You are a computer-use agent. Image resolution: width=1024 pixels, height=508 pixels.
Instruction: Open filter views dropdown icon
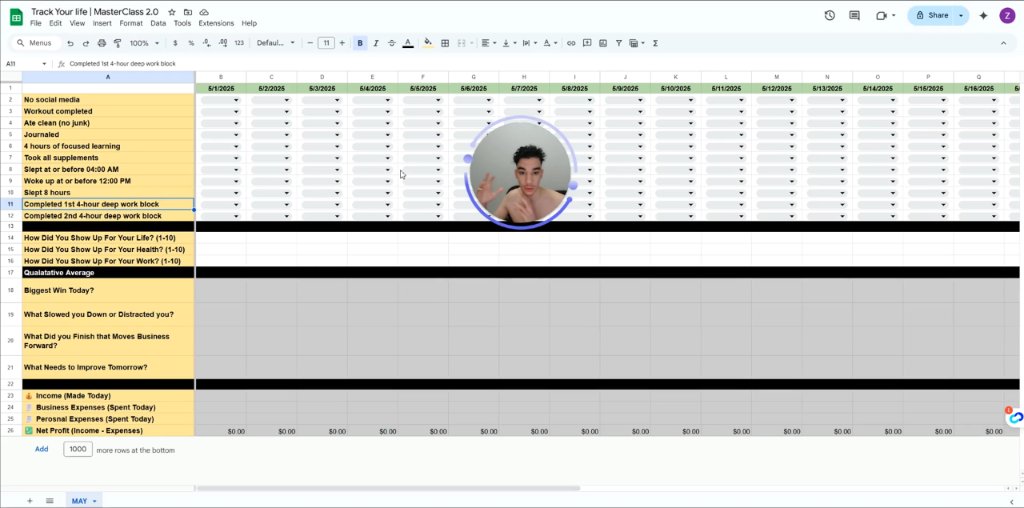point(635,43)
